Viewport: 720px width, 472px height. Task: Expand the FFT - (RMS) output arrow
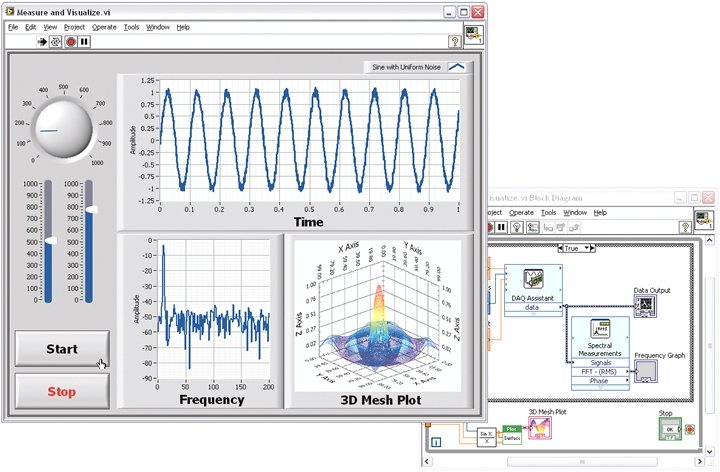[626, 371]
